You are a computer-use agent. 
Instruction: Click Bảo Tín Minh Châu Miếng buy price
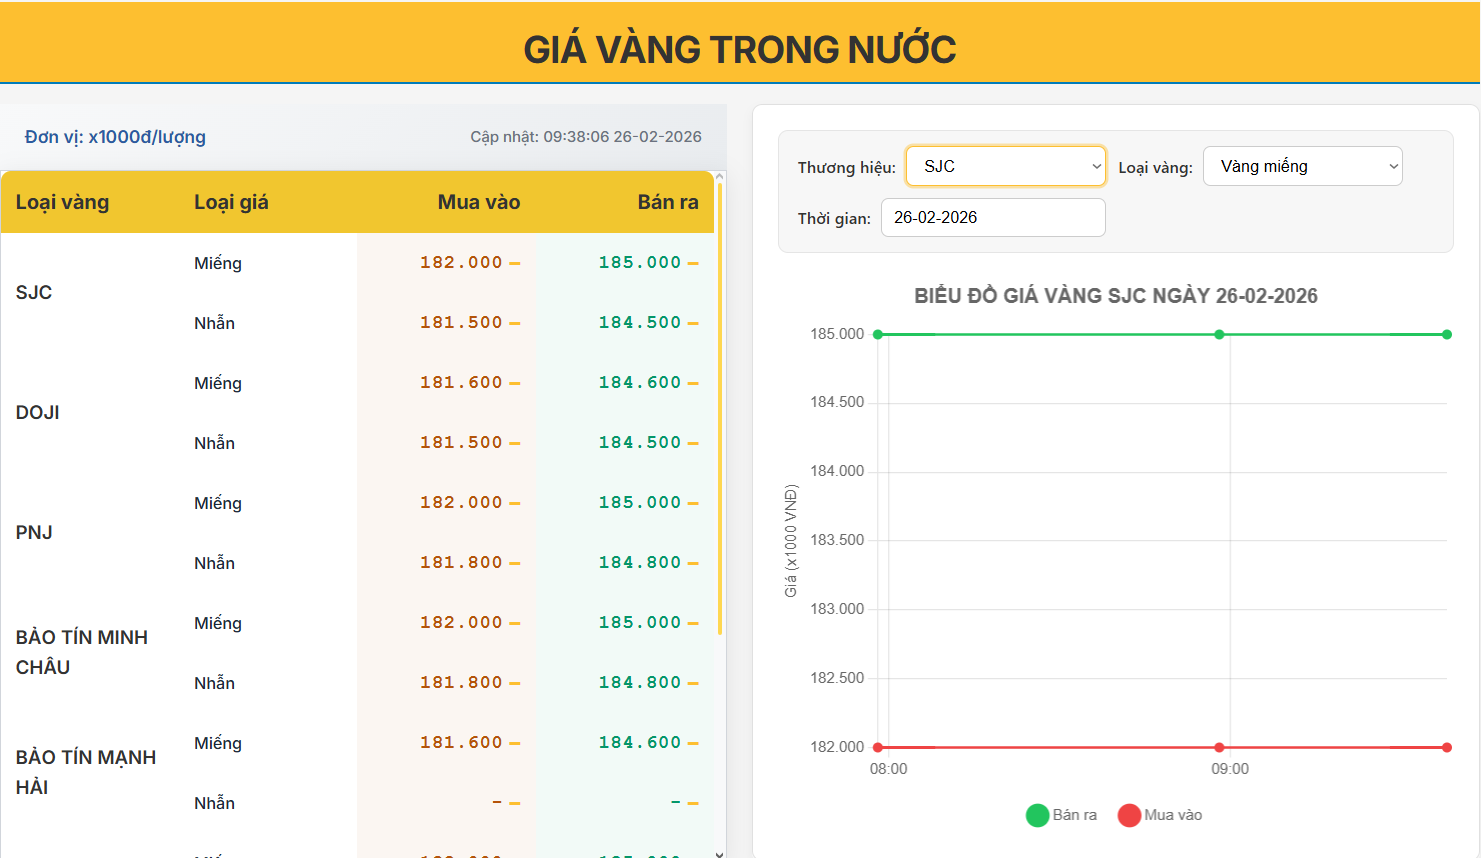pos(461,622)
